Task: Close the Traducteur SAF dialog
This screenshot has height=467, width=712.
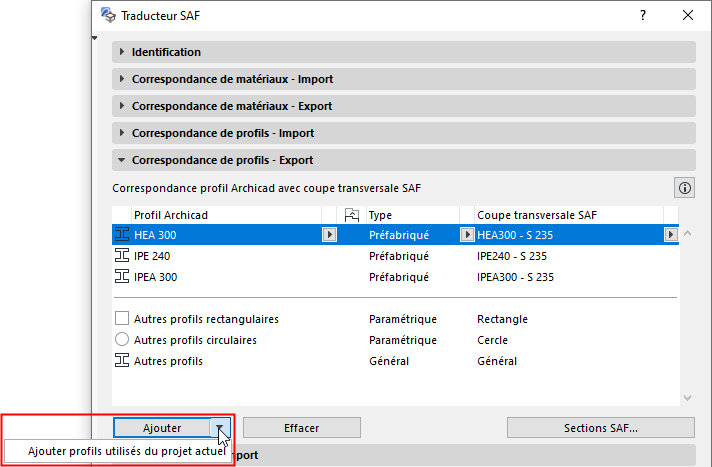Action: click(687, 15)
